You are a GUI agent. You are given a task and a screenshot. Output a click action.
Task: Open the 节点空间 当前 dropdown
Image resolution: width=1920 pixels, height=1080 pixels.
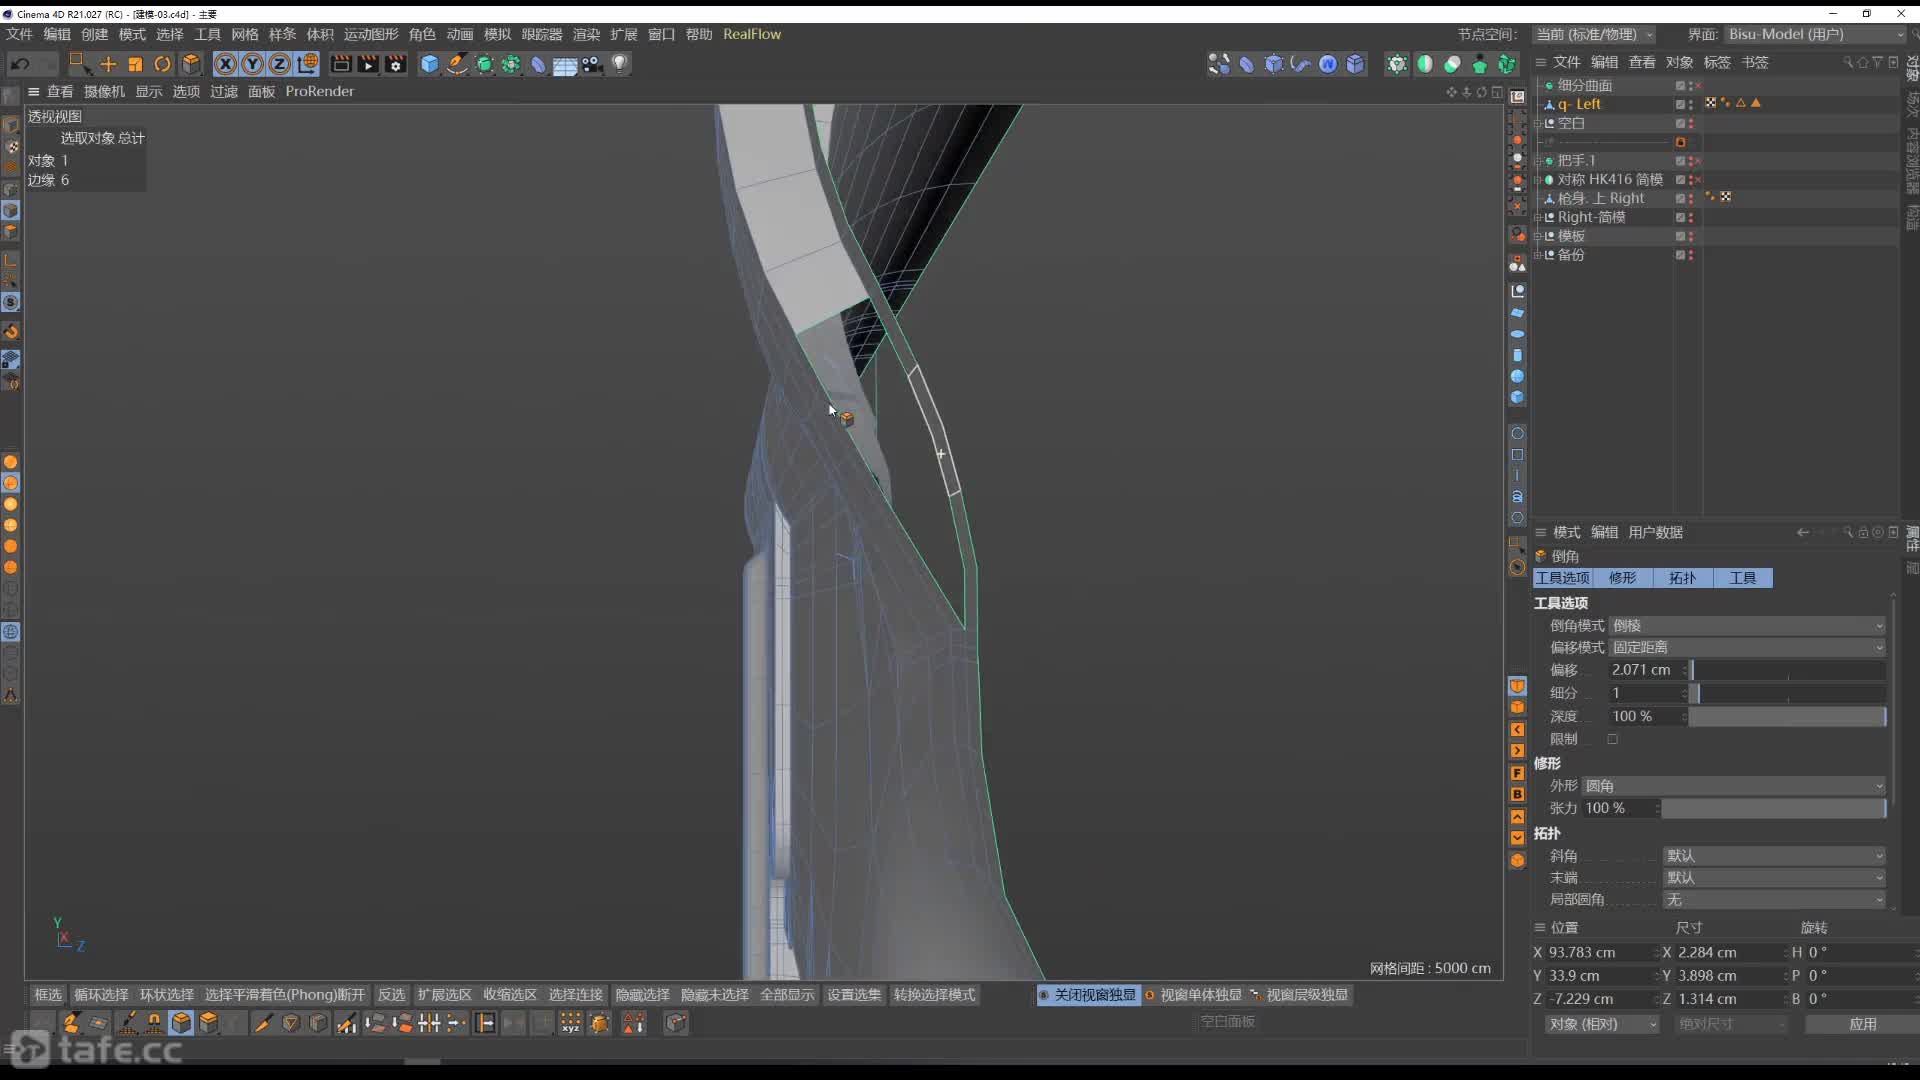pos(1594,34)
